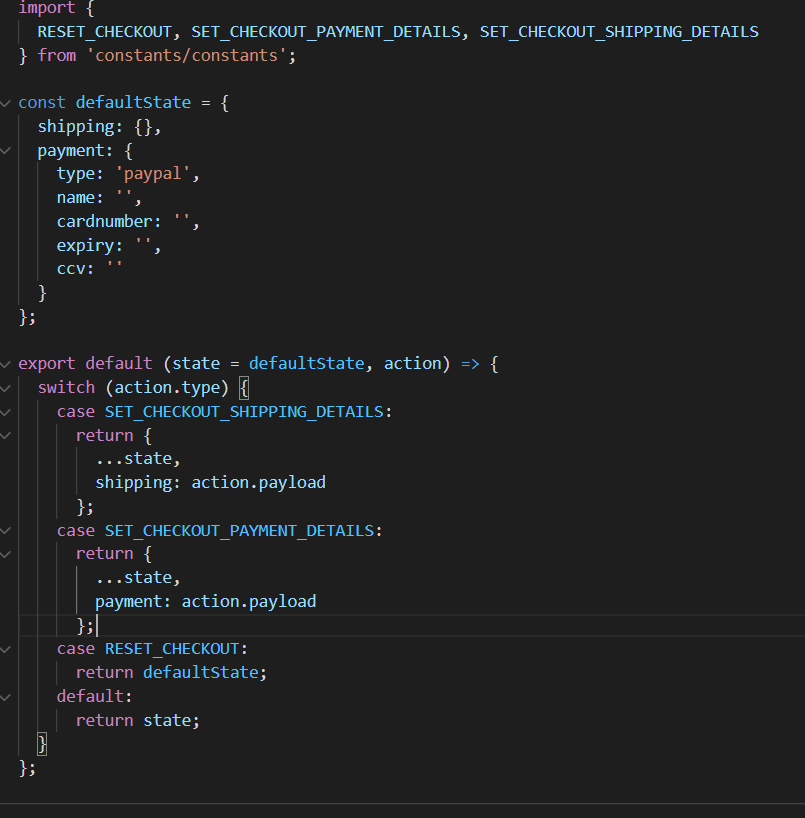The height and width of the screenshot is (818, 805).
Task: Fold the case RESET_CHECKOUT chevron
Action: click(x=5, y=649)
